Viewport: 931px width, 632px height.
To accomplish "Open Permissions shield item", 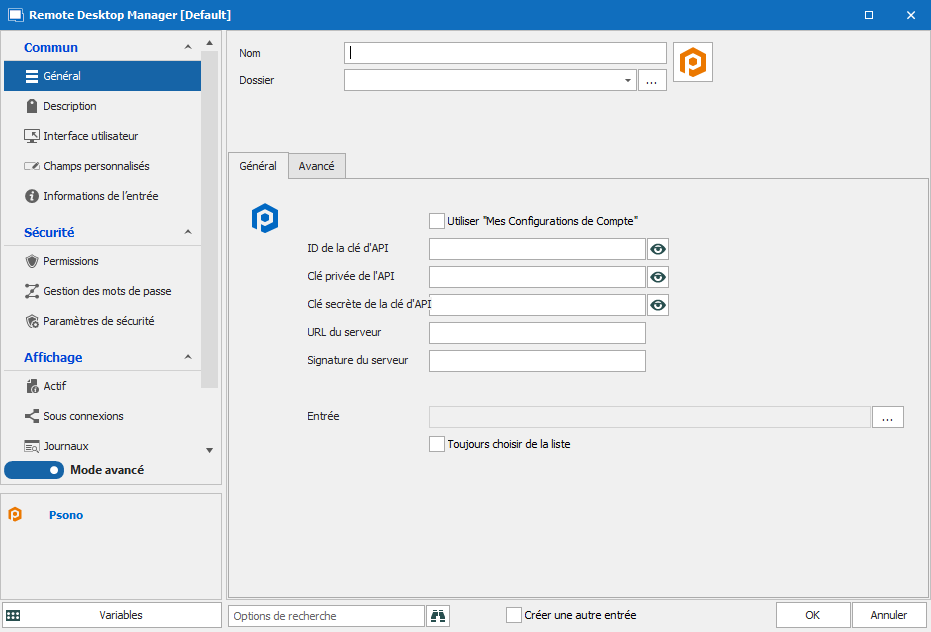I will pos(70,261).
